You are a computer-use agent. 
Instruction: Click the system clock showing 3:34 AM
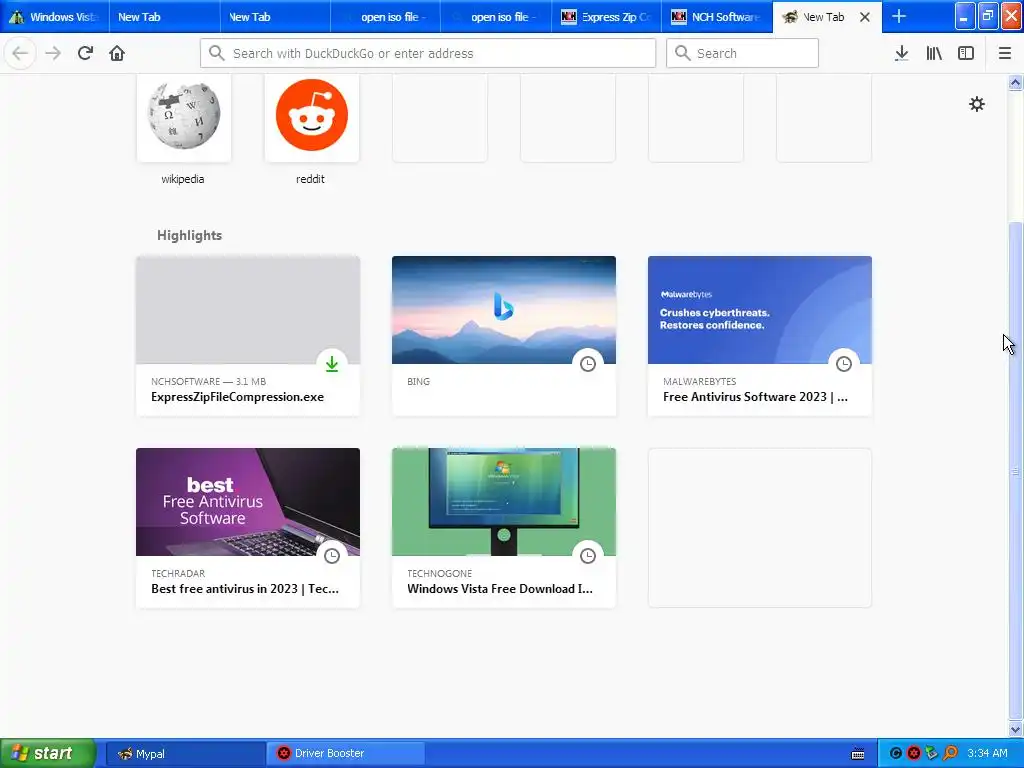point(987,754)
